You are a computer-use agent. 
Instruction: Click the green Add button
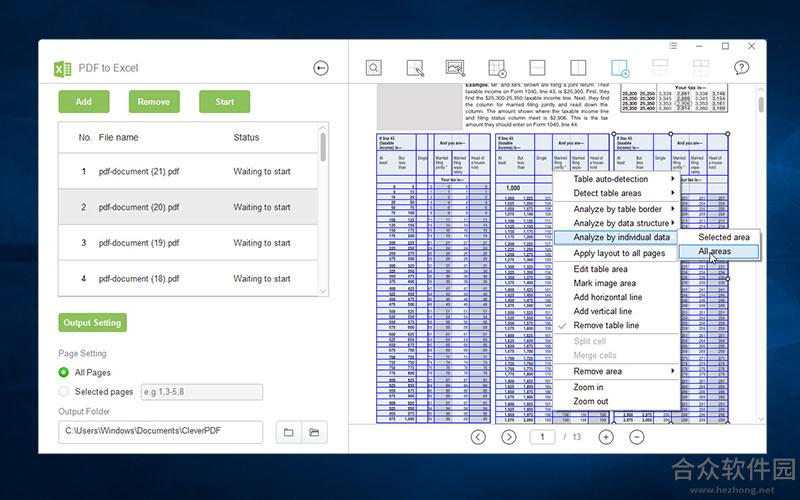tap(84, 102)
